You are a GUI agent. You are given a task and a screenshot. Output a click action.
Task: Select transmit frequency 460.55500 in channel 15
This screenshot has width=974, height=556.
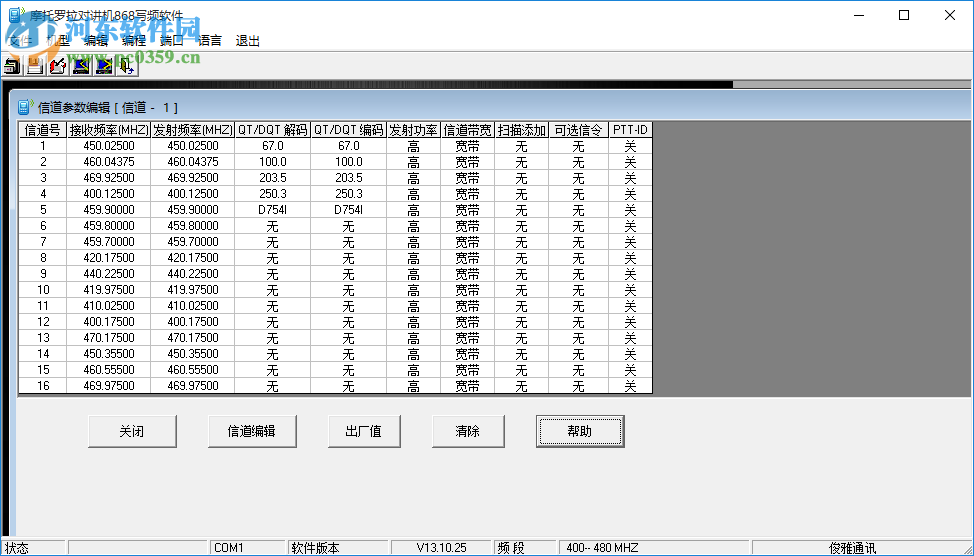click(x=193, y=370)
